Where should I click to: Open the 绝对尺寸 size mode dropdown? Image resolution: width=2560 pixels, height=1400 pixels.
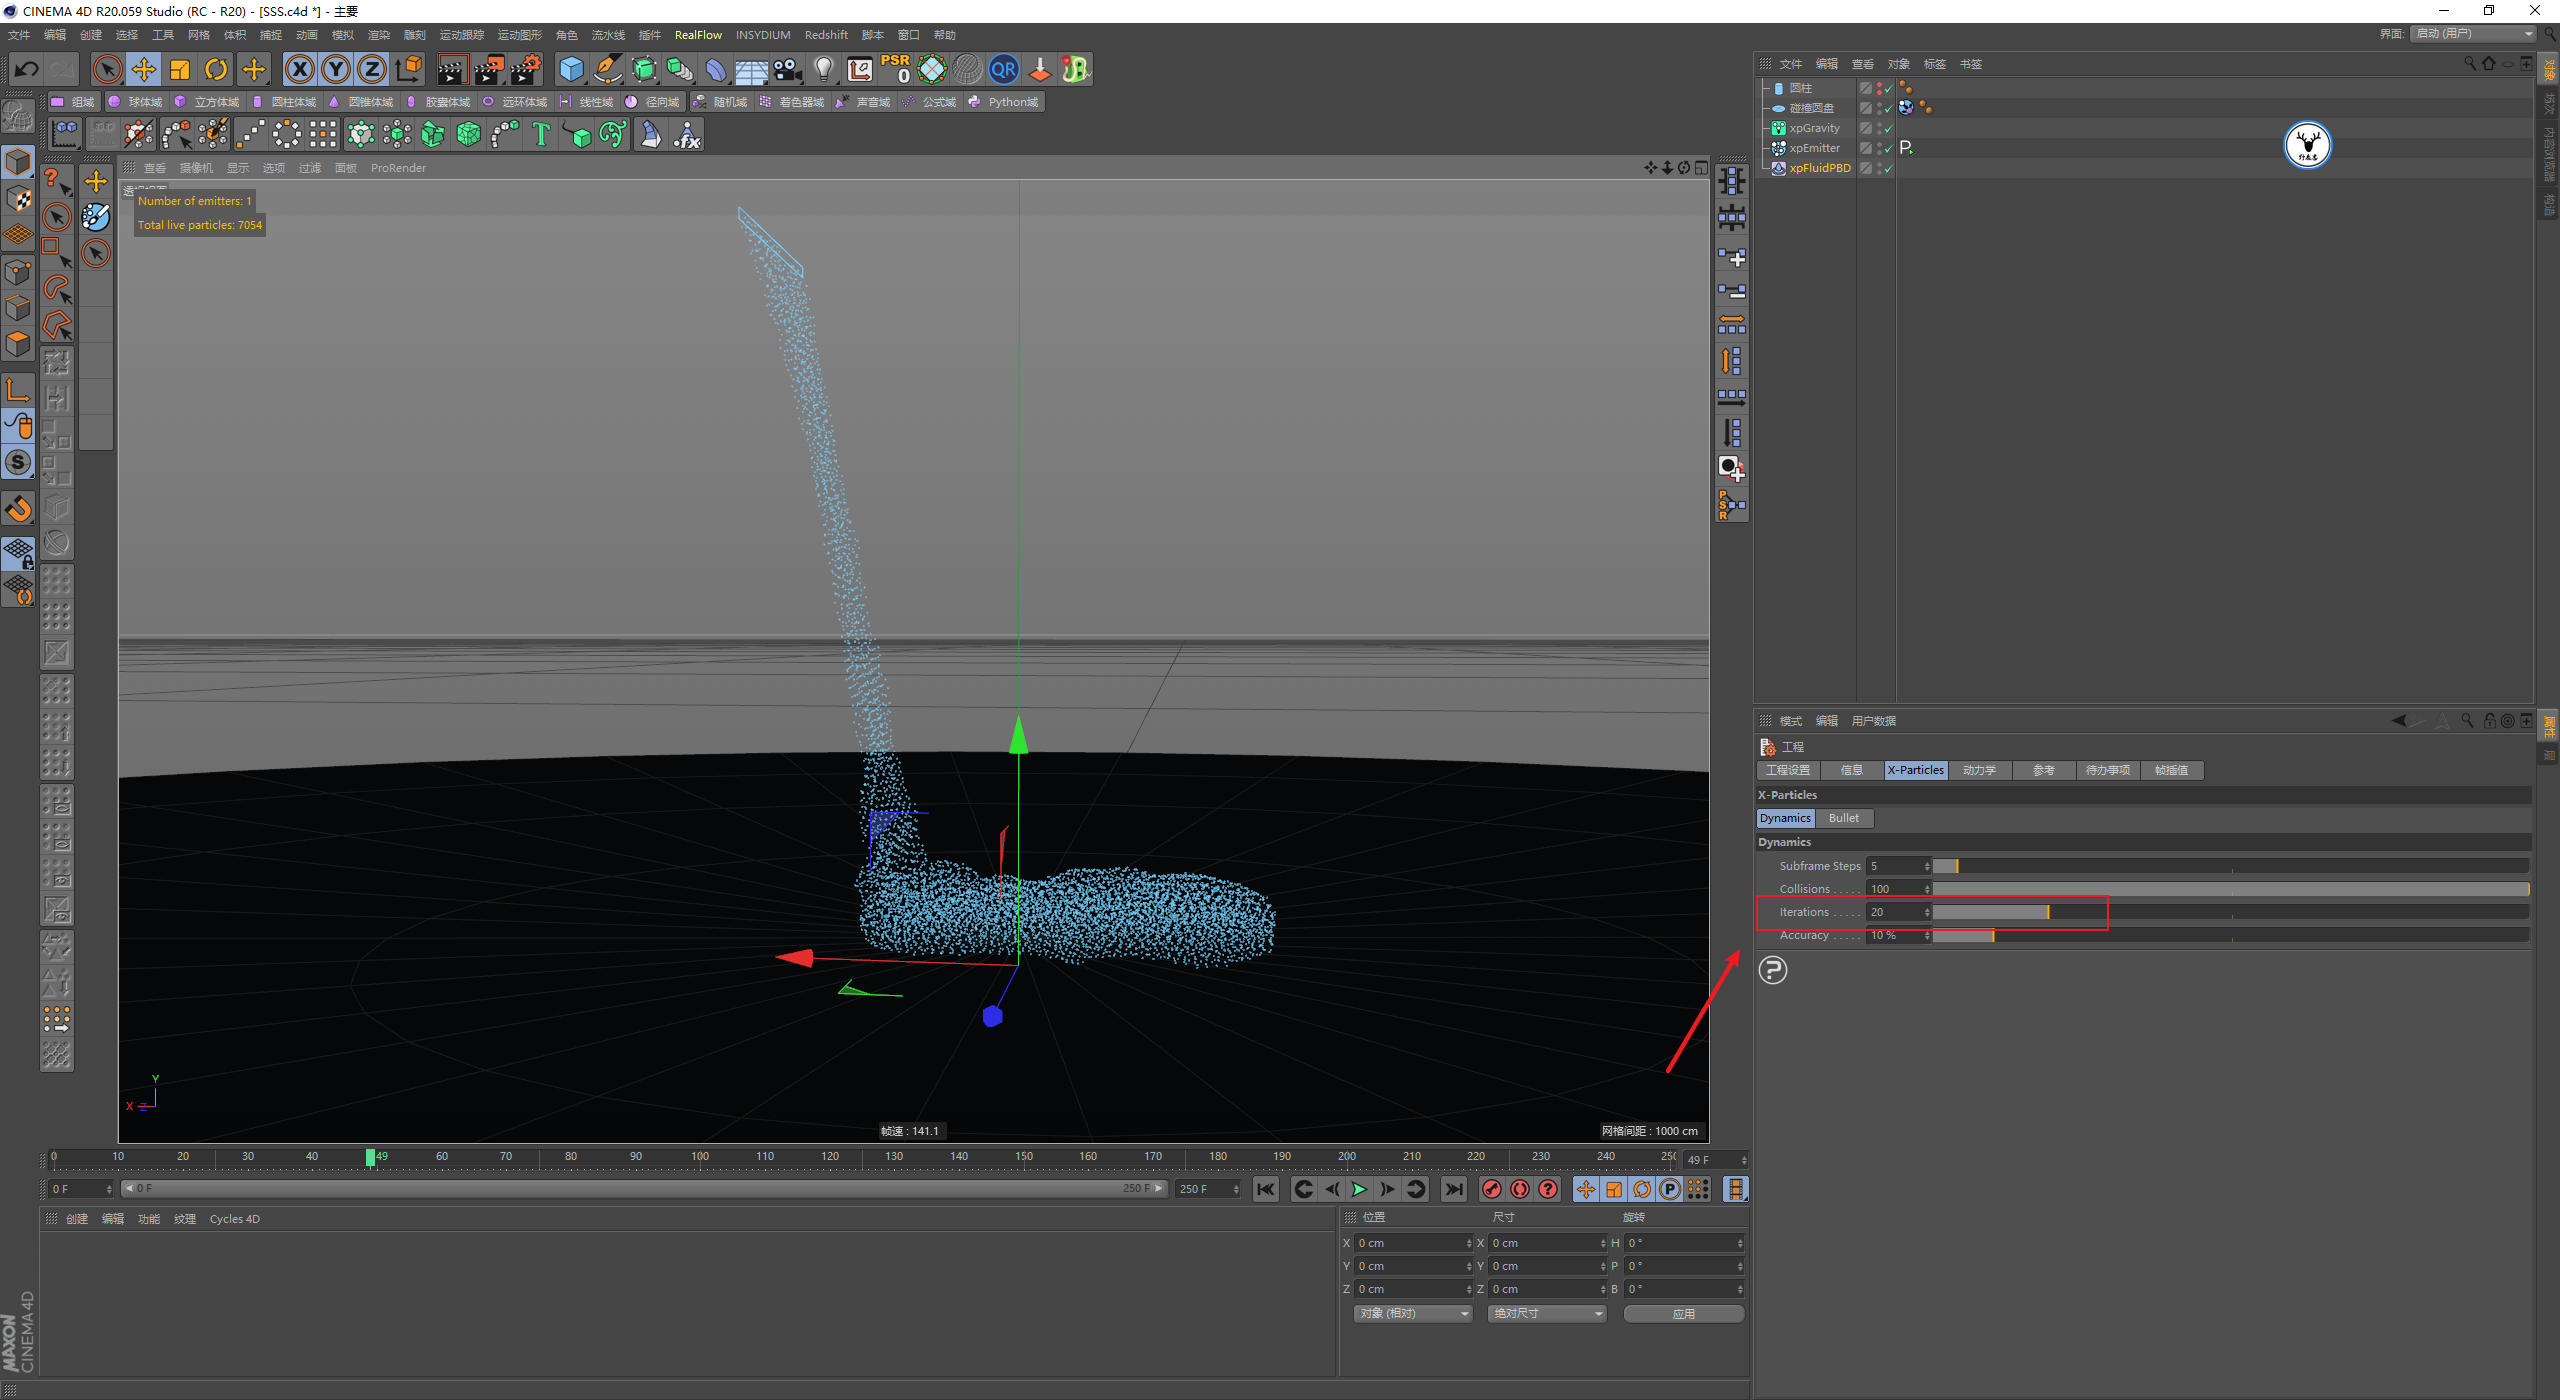coord(1546,1313)
